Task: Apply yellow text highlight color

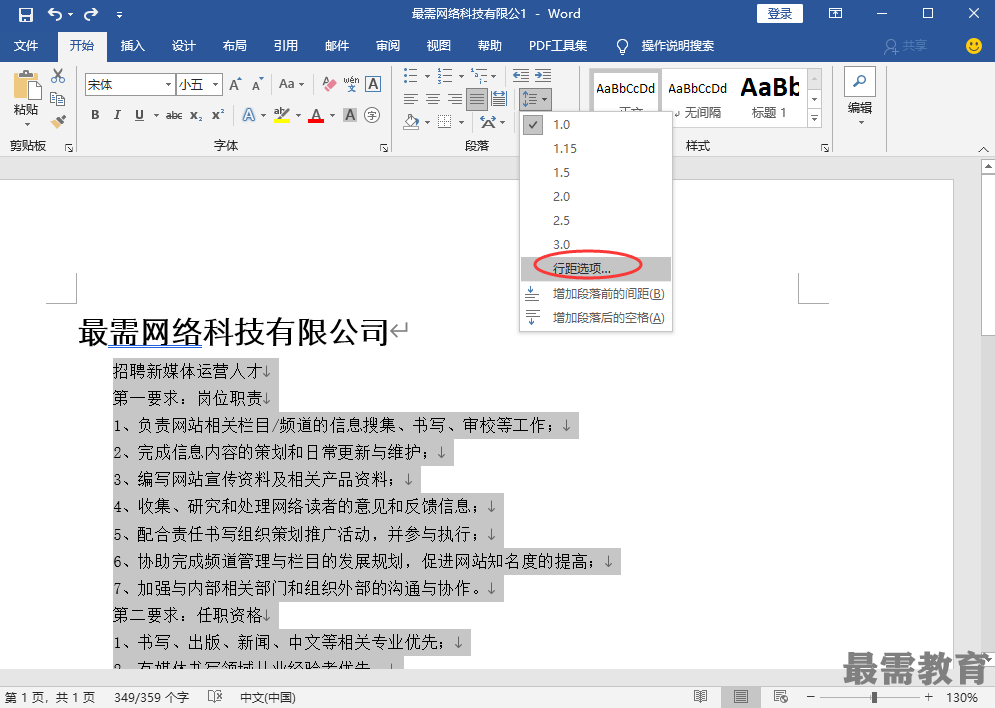Action: 281,115
